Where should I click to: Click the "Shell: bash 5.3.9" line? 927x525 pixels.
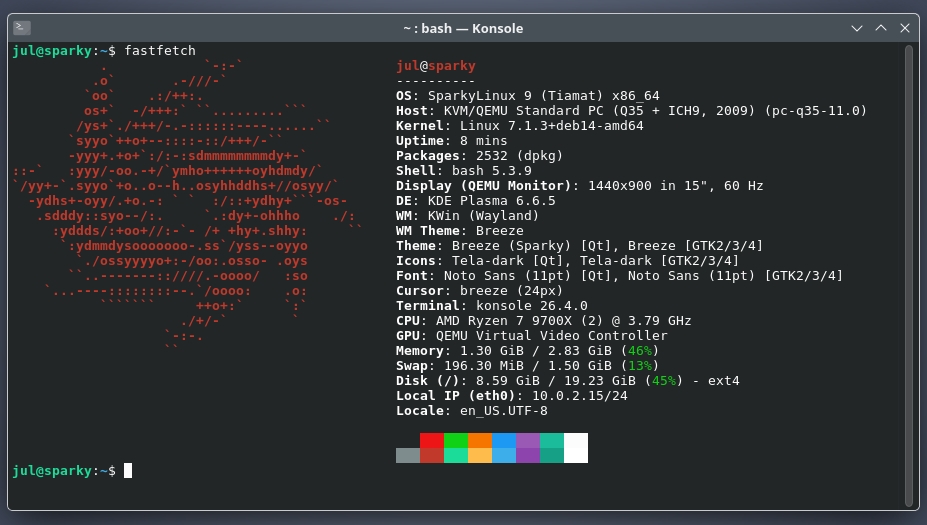coord(464,171)
